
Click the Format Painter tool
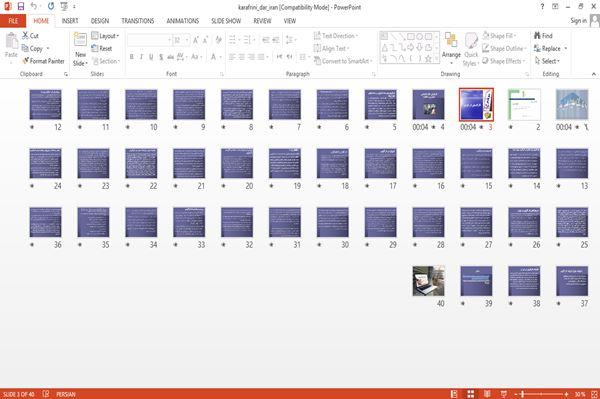click(43, 61)
